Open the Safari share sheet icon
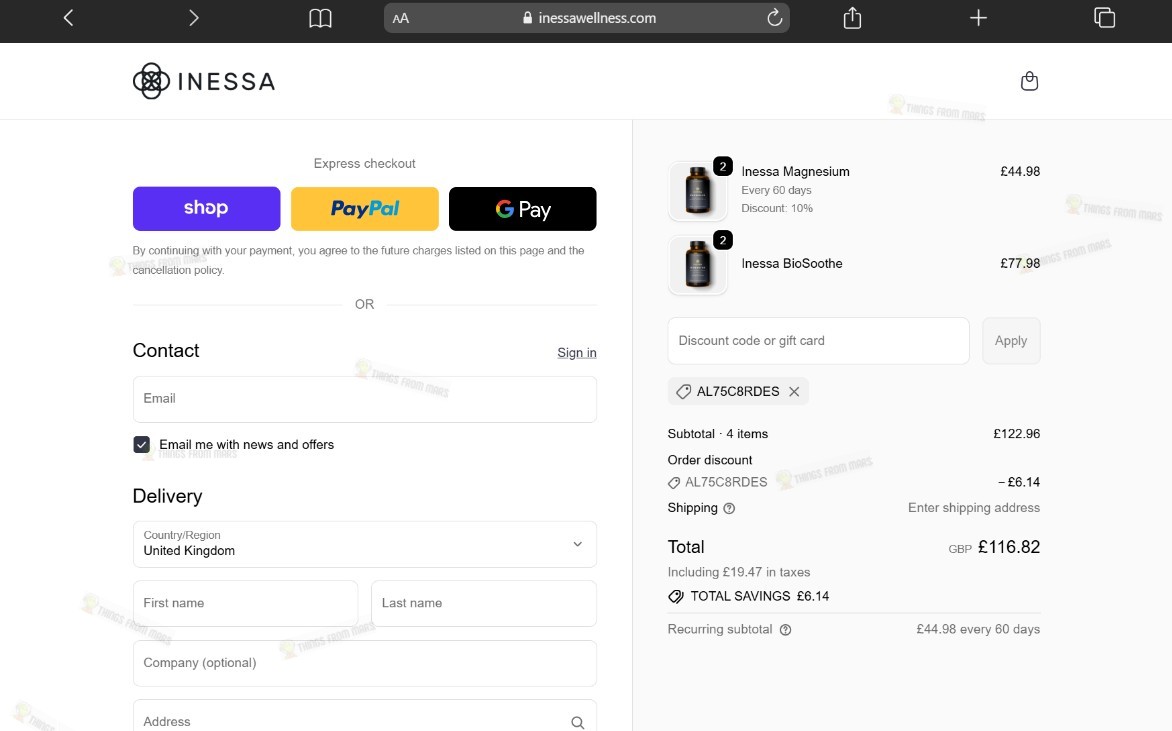1172x731 pixels. coord(852,17)
